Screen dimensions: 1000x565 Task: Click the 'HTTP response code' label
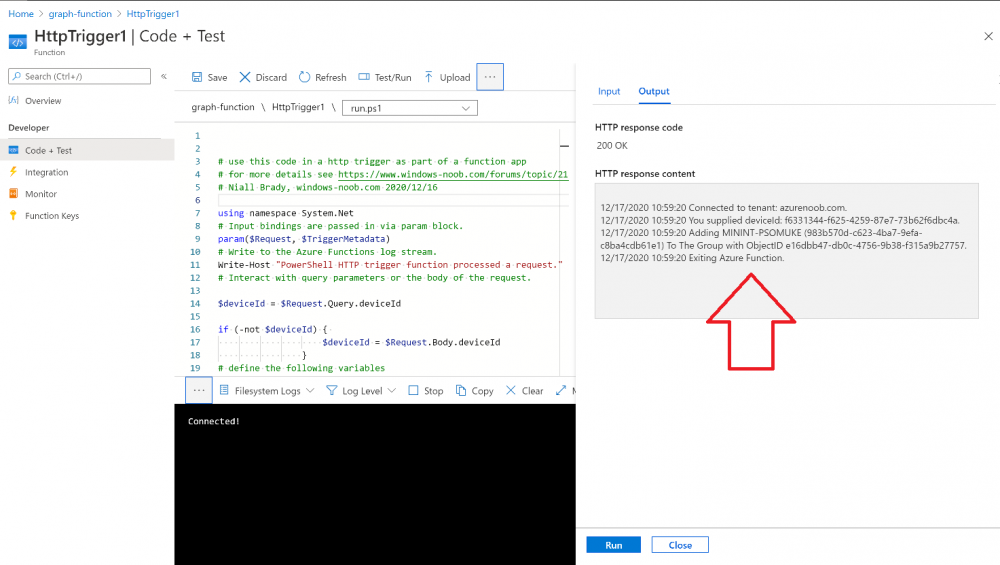(x=639, y=128)
